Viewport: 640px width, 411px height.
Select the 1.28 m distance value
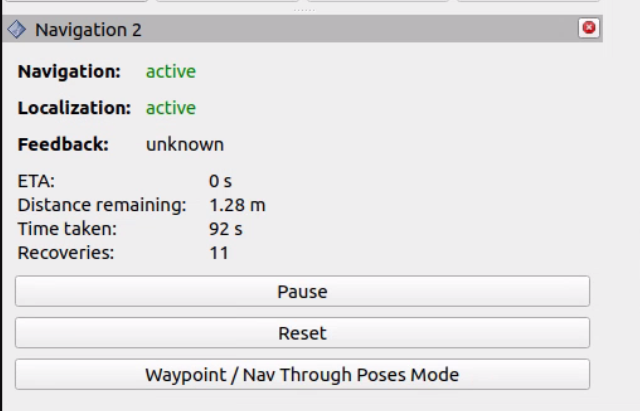[x=237, y=205]
